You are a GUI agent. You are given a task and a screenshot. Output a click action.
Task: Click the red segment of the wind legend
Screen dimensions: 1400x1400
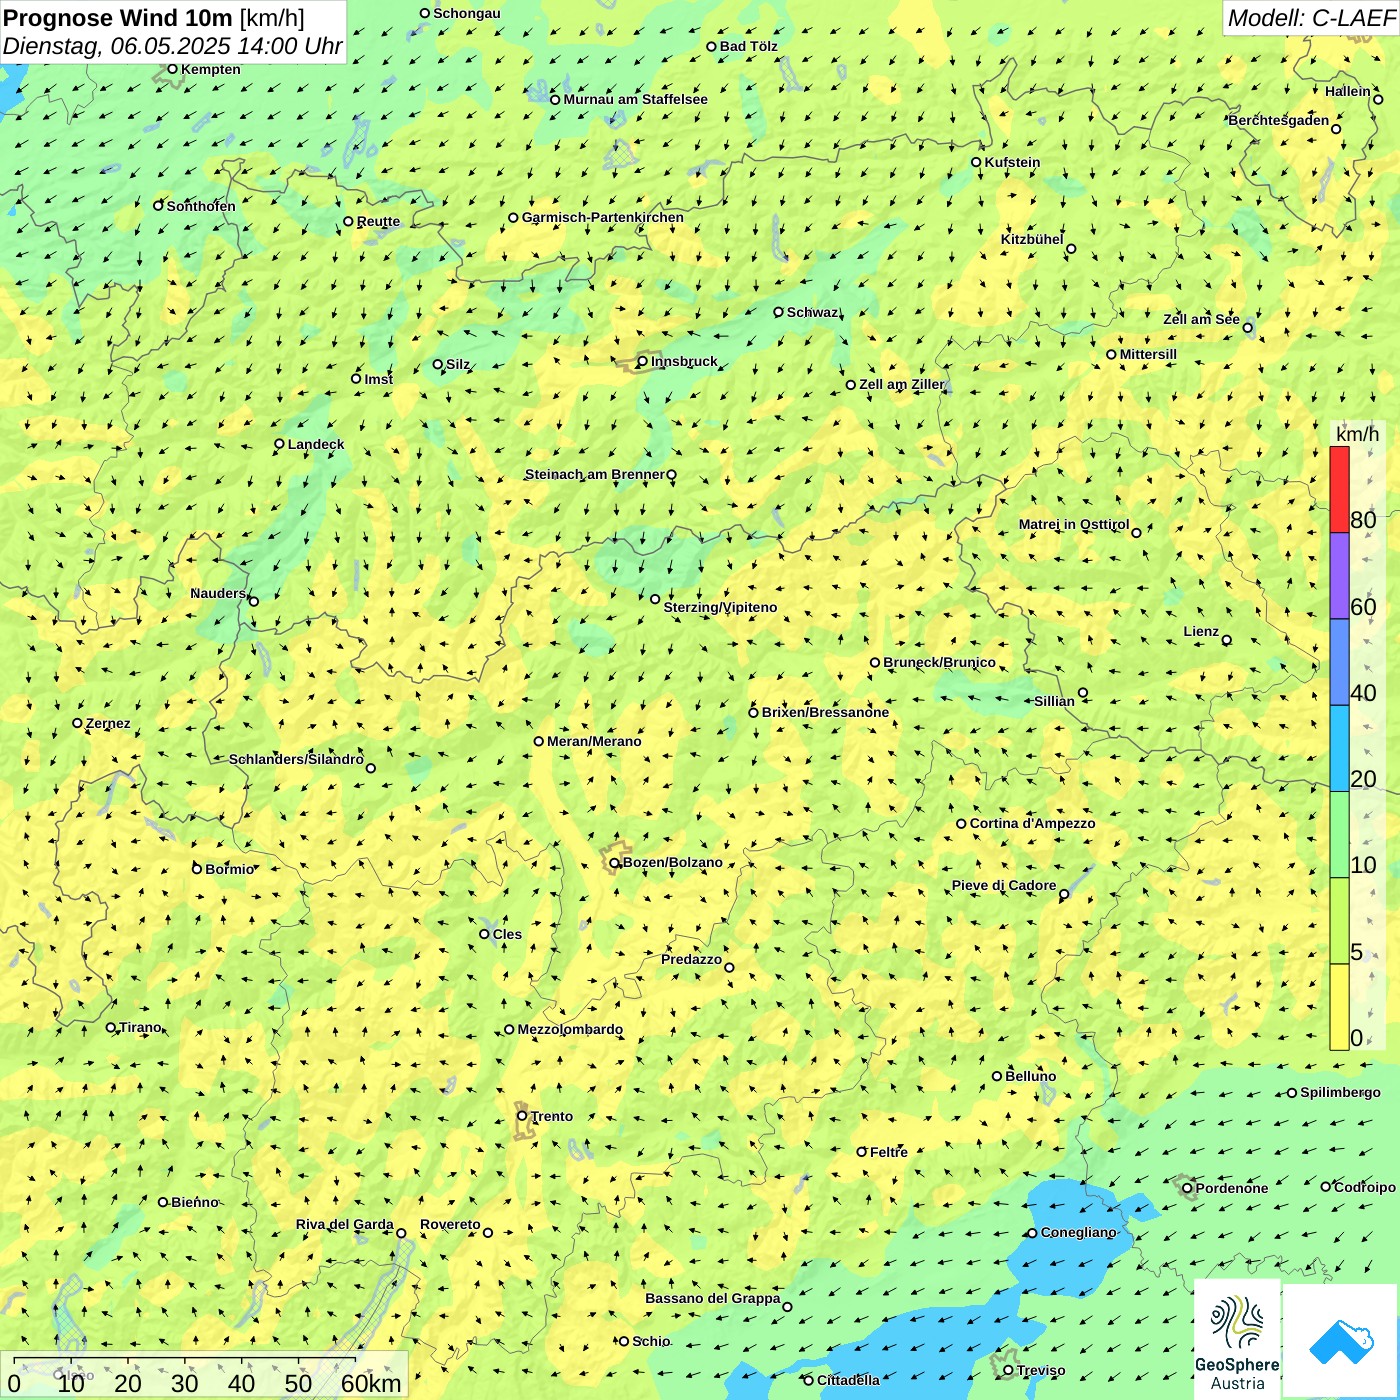pos(1339,489)
